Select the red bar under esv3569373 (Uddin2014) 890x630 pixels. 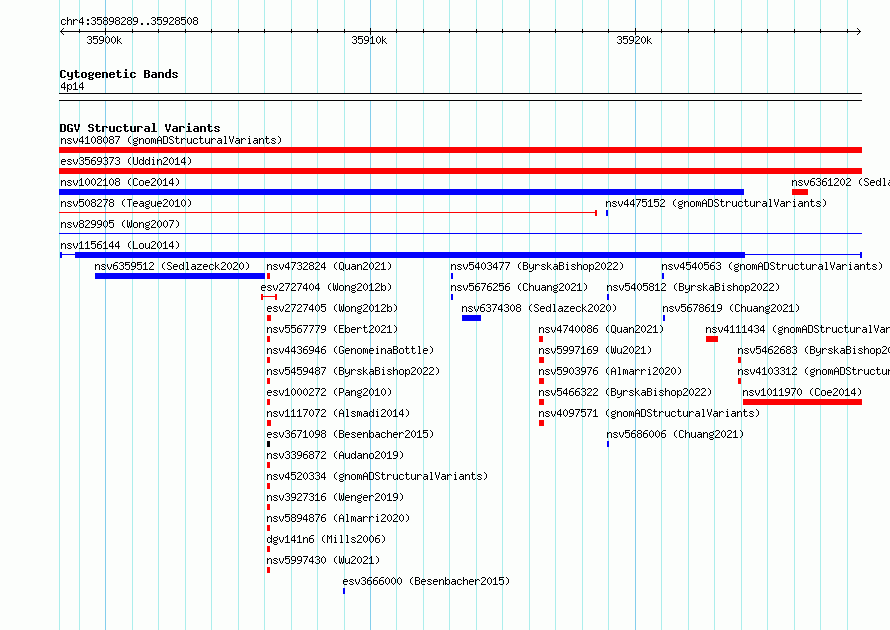460,171
